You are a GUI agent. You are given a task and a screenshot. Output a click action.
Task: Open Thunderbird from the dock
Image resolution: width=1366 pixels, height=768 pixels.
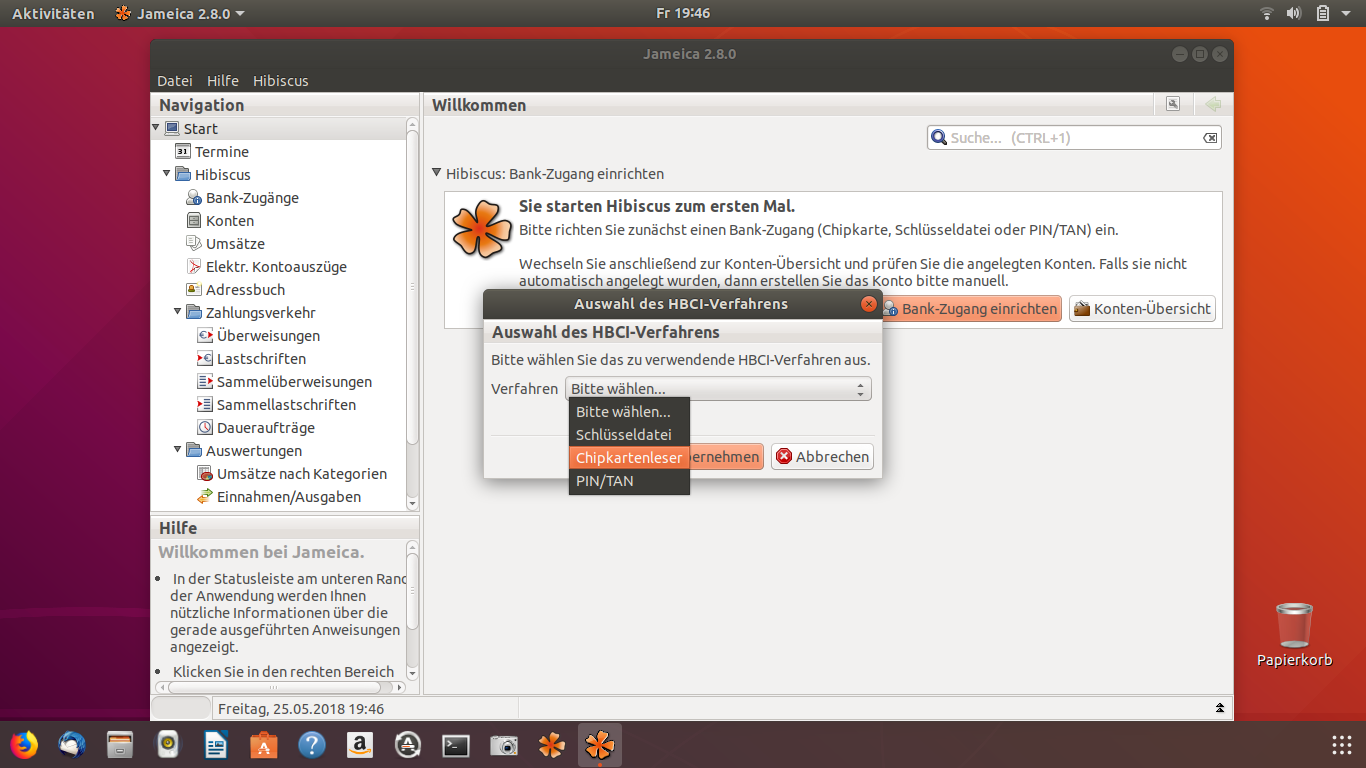tap(72, 745)
